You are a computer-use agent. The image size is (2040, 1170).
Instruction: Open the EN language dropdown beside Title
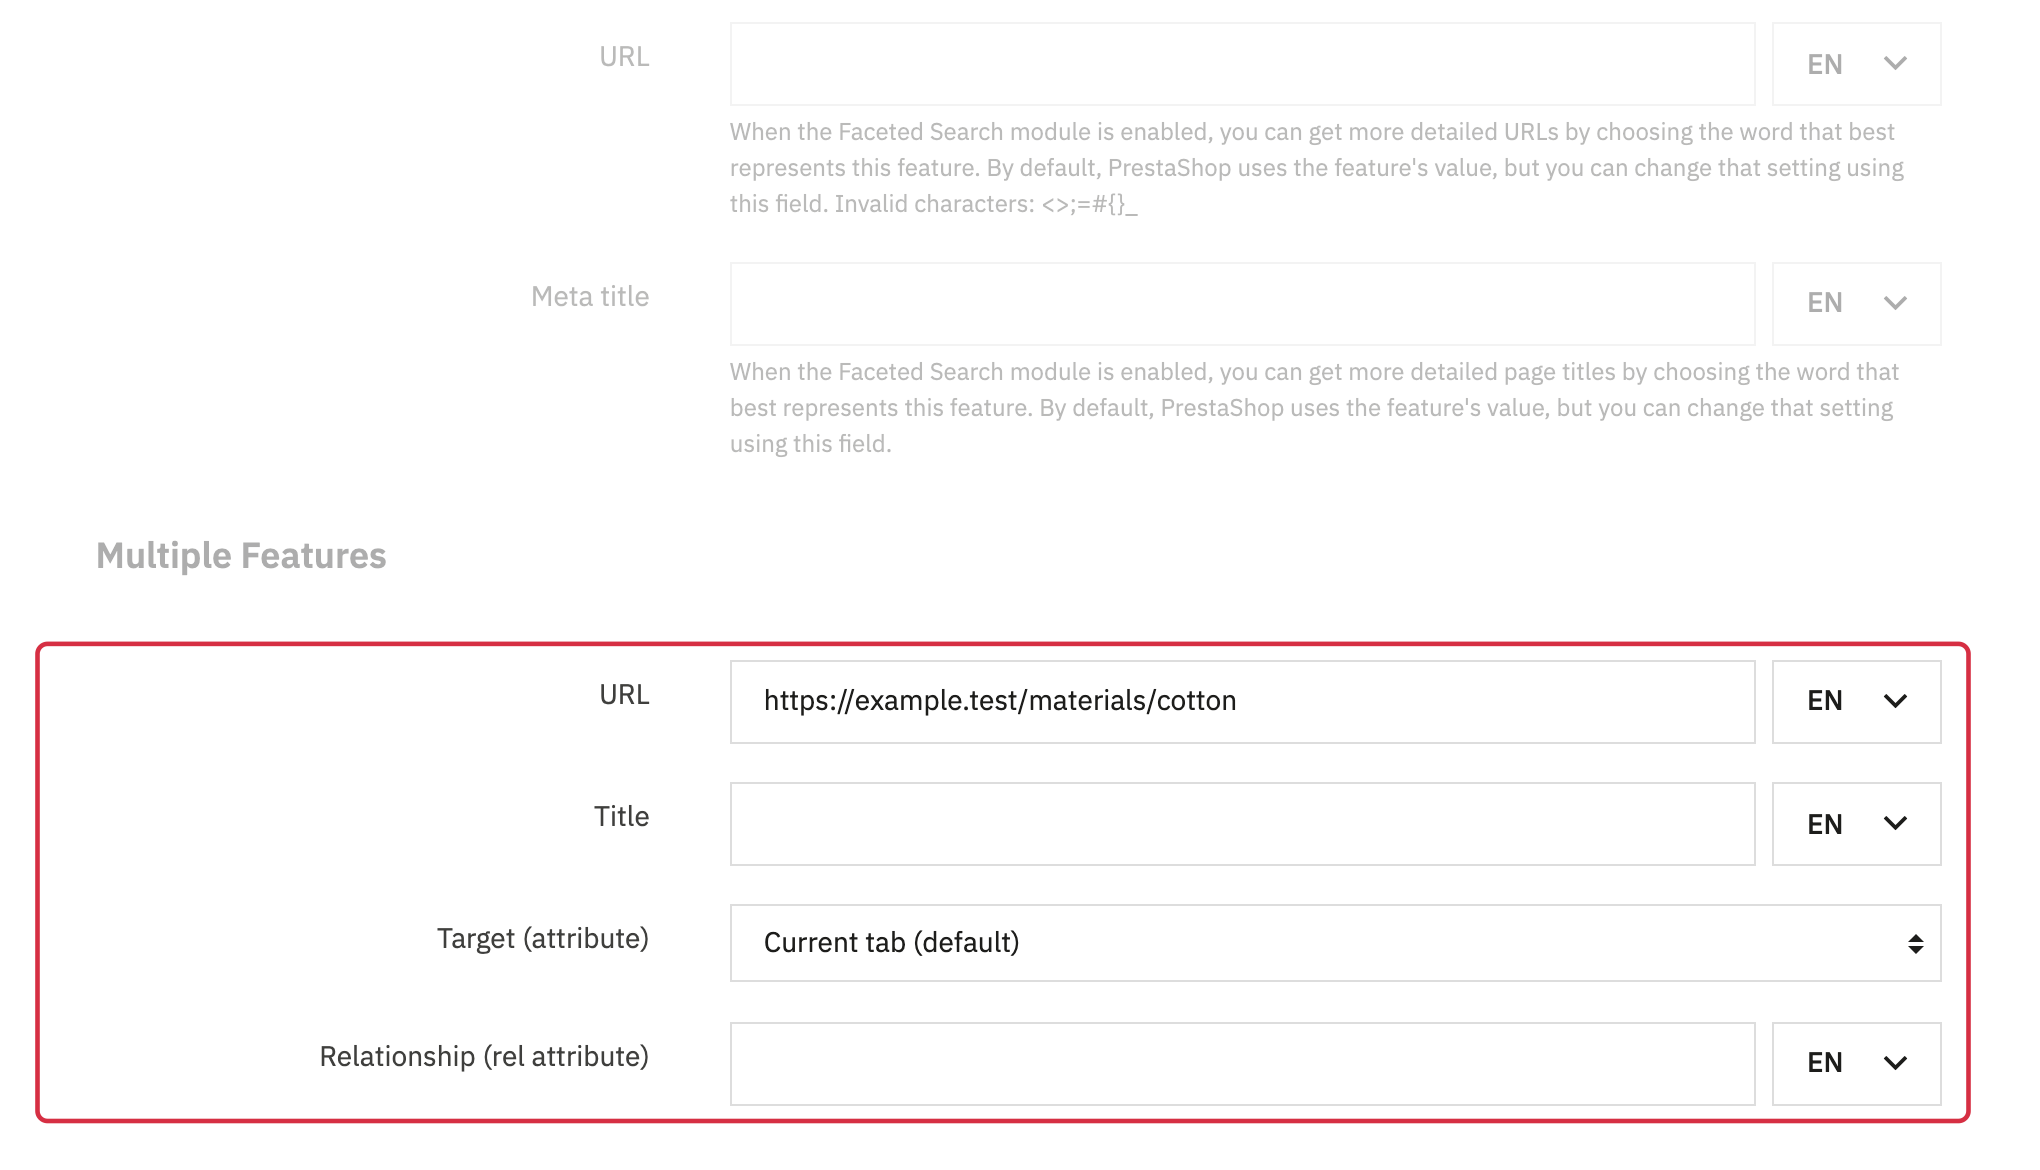point(1856,824)
